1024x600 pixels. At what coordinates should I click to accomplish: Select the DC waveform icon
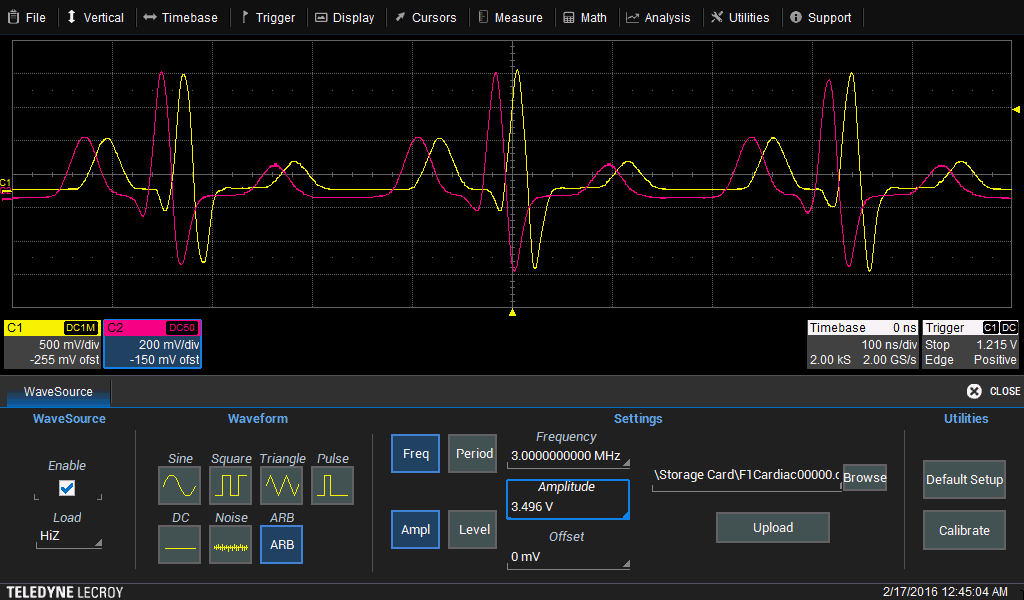pyautogui.click(x=180, y=545)
